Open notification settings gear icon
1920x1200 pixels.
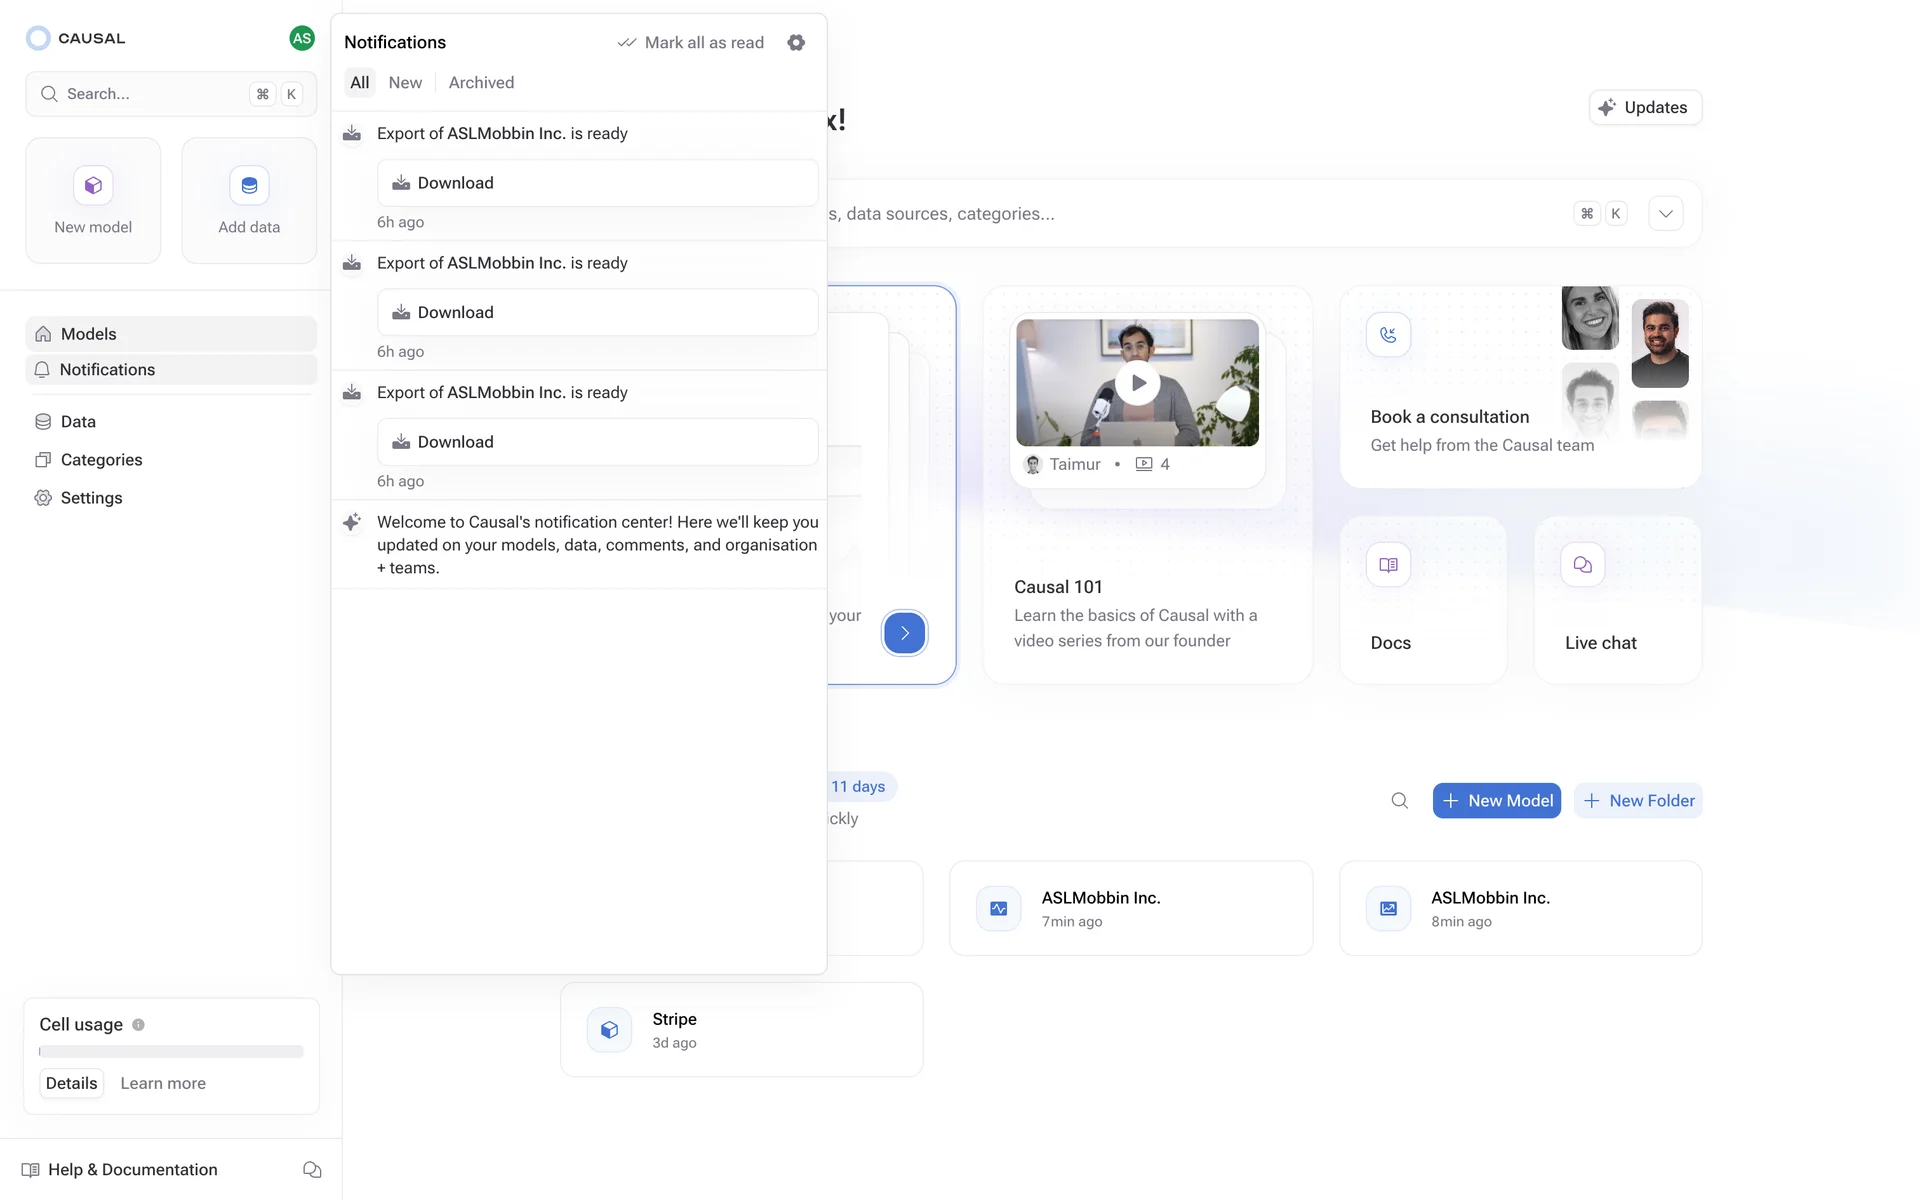[796, 42]
